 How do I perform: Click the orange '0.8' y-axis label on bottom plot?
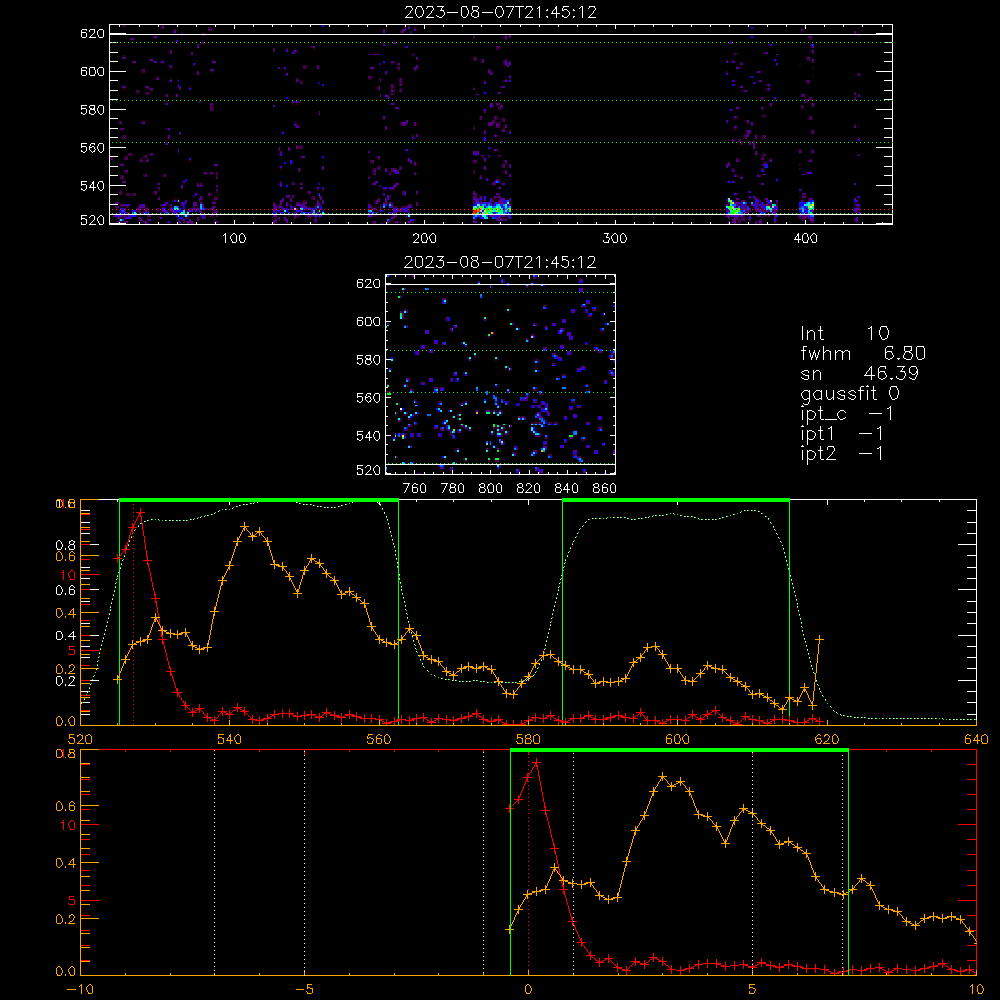pyautogui.click(x=66, y=753)
